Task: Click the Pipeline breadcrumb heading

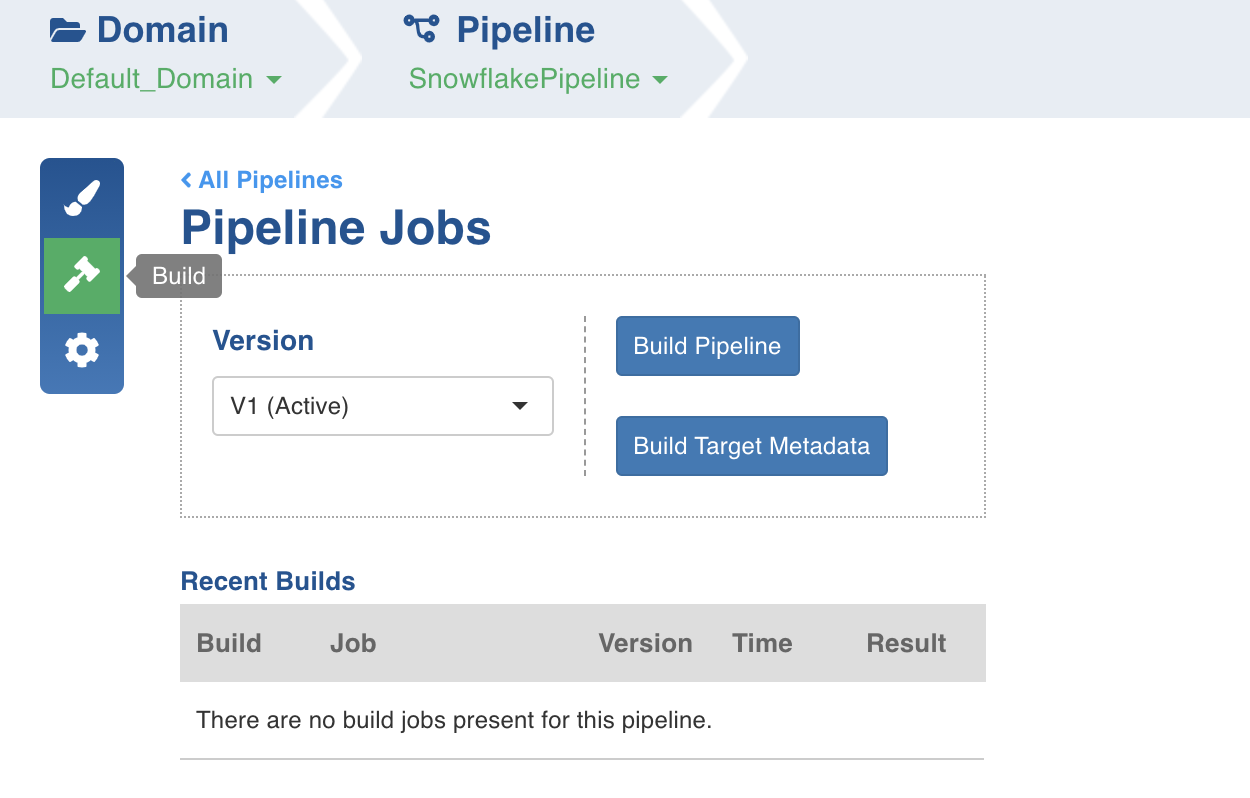Action: coord(526,30)
